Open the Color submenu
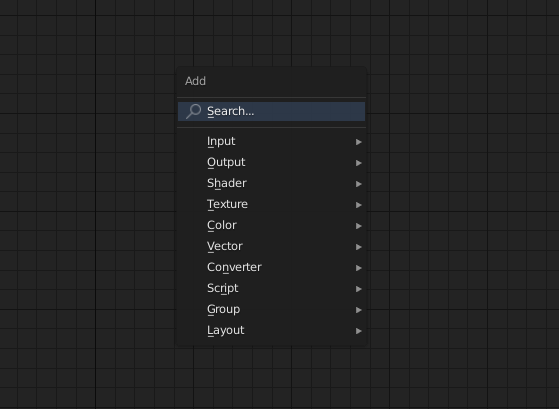The image size is (559, 409). coord(271,226)
